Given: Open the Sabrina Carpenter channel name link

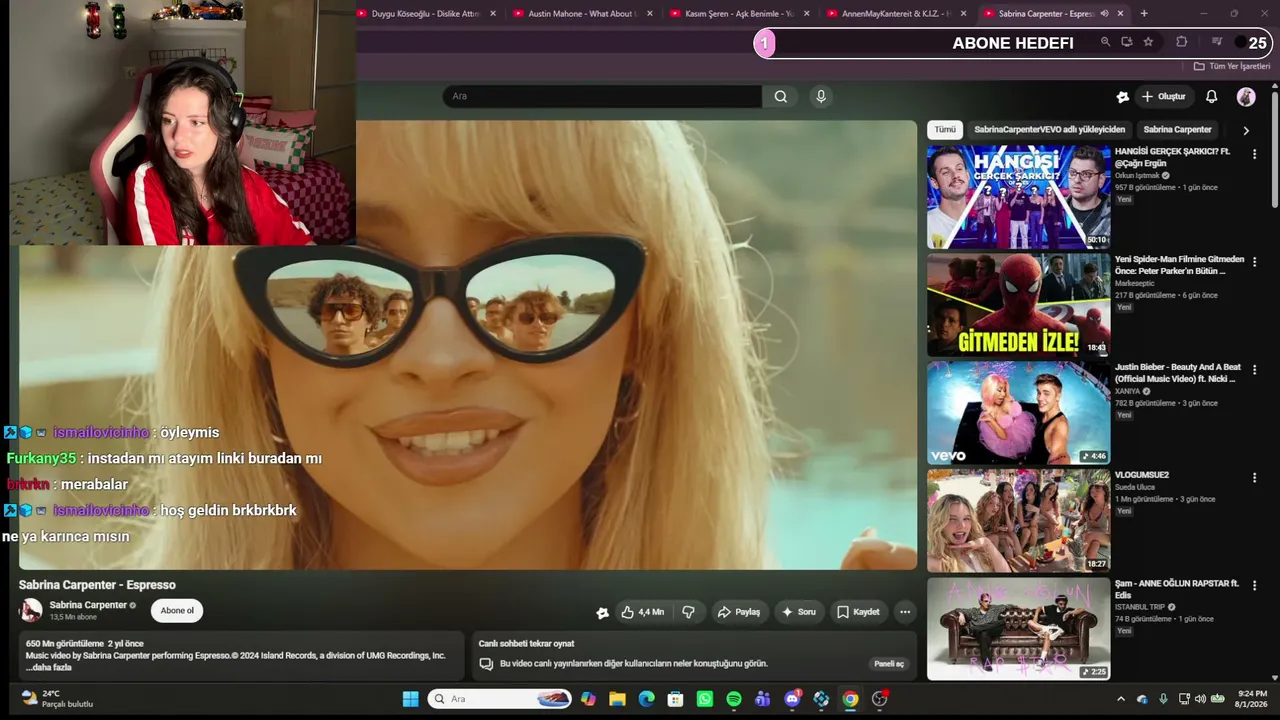Looking at the screenshot, I should point(88,605).
